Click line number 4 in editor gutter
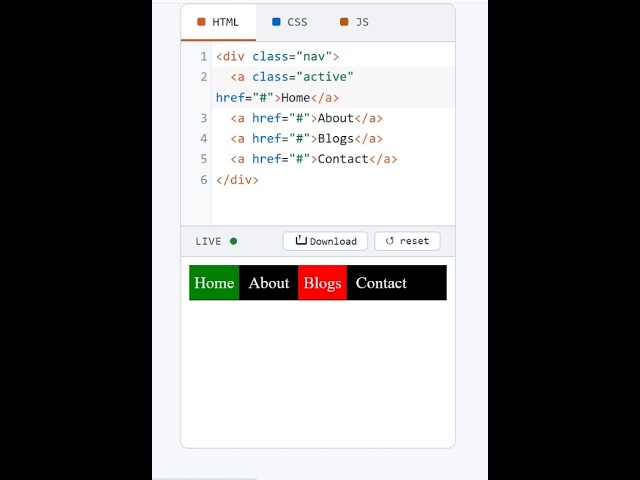Image resolution: width=640 pixels, height=480 pixels. [204, 139]
